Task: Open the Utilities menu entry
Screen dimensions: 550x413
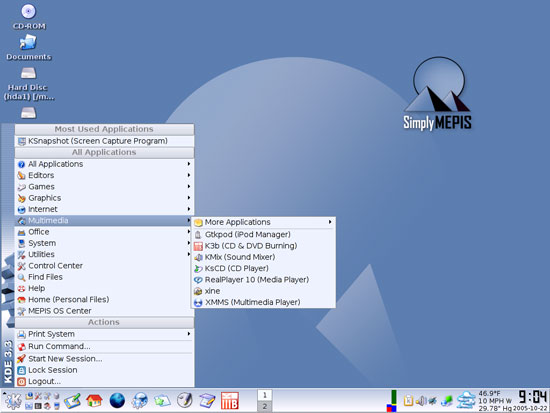Action: pos(104,254)
